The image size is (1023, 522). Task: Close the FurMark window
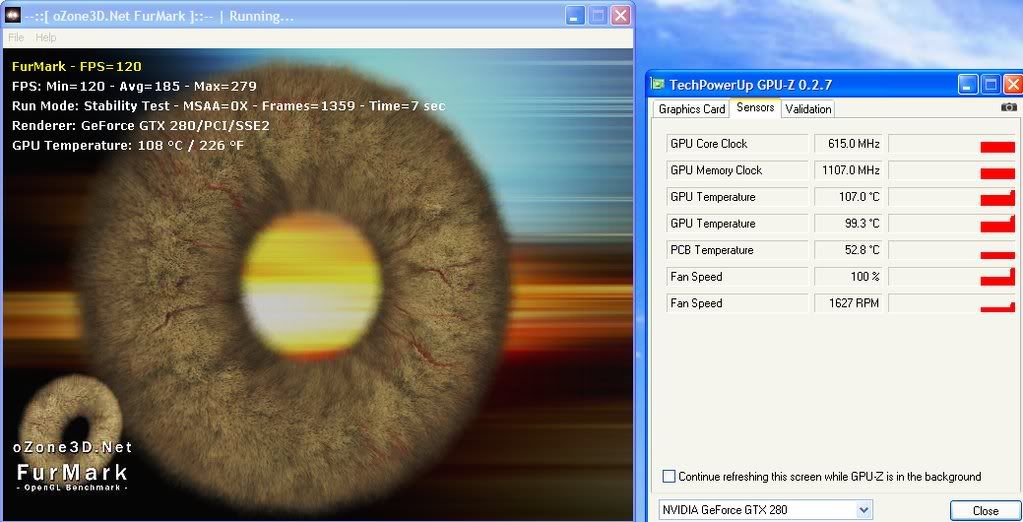coord(620,16)
